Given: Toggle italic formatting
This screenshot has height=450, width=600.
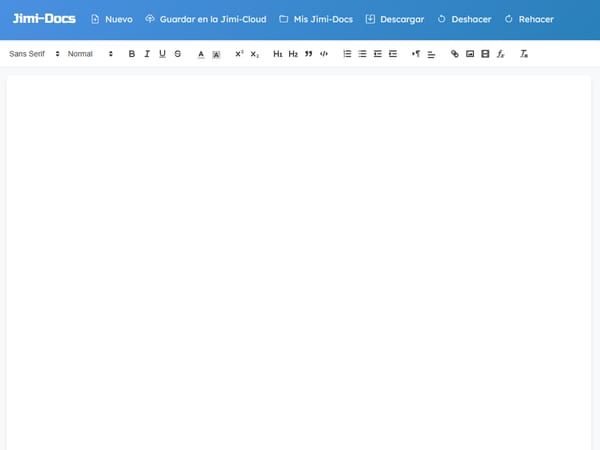Looking at the screenshot, I should click(x=147, y=54).
